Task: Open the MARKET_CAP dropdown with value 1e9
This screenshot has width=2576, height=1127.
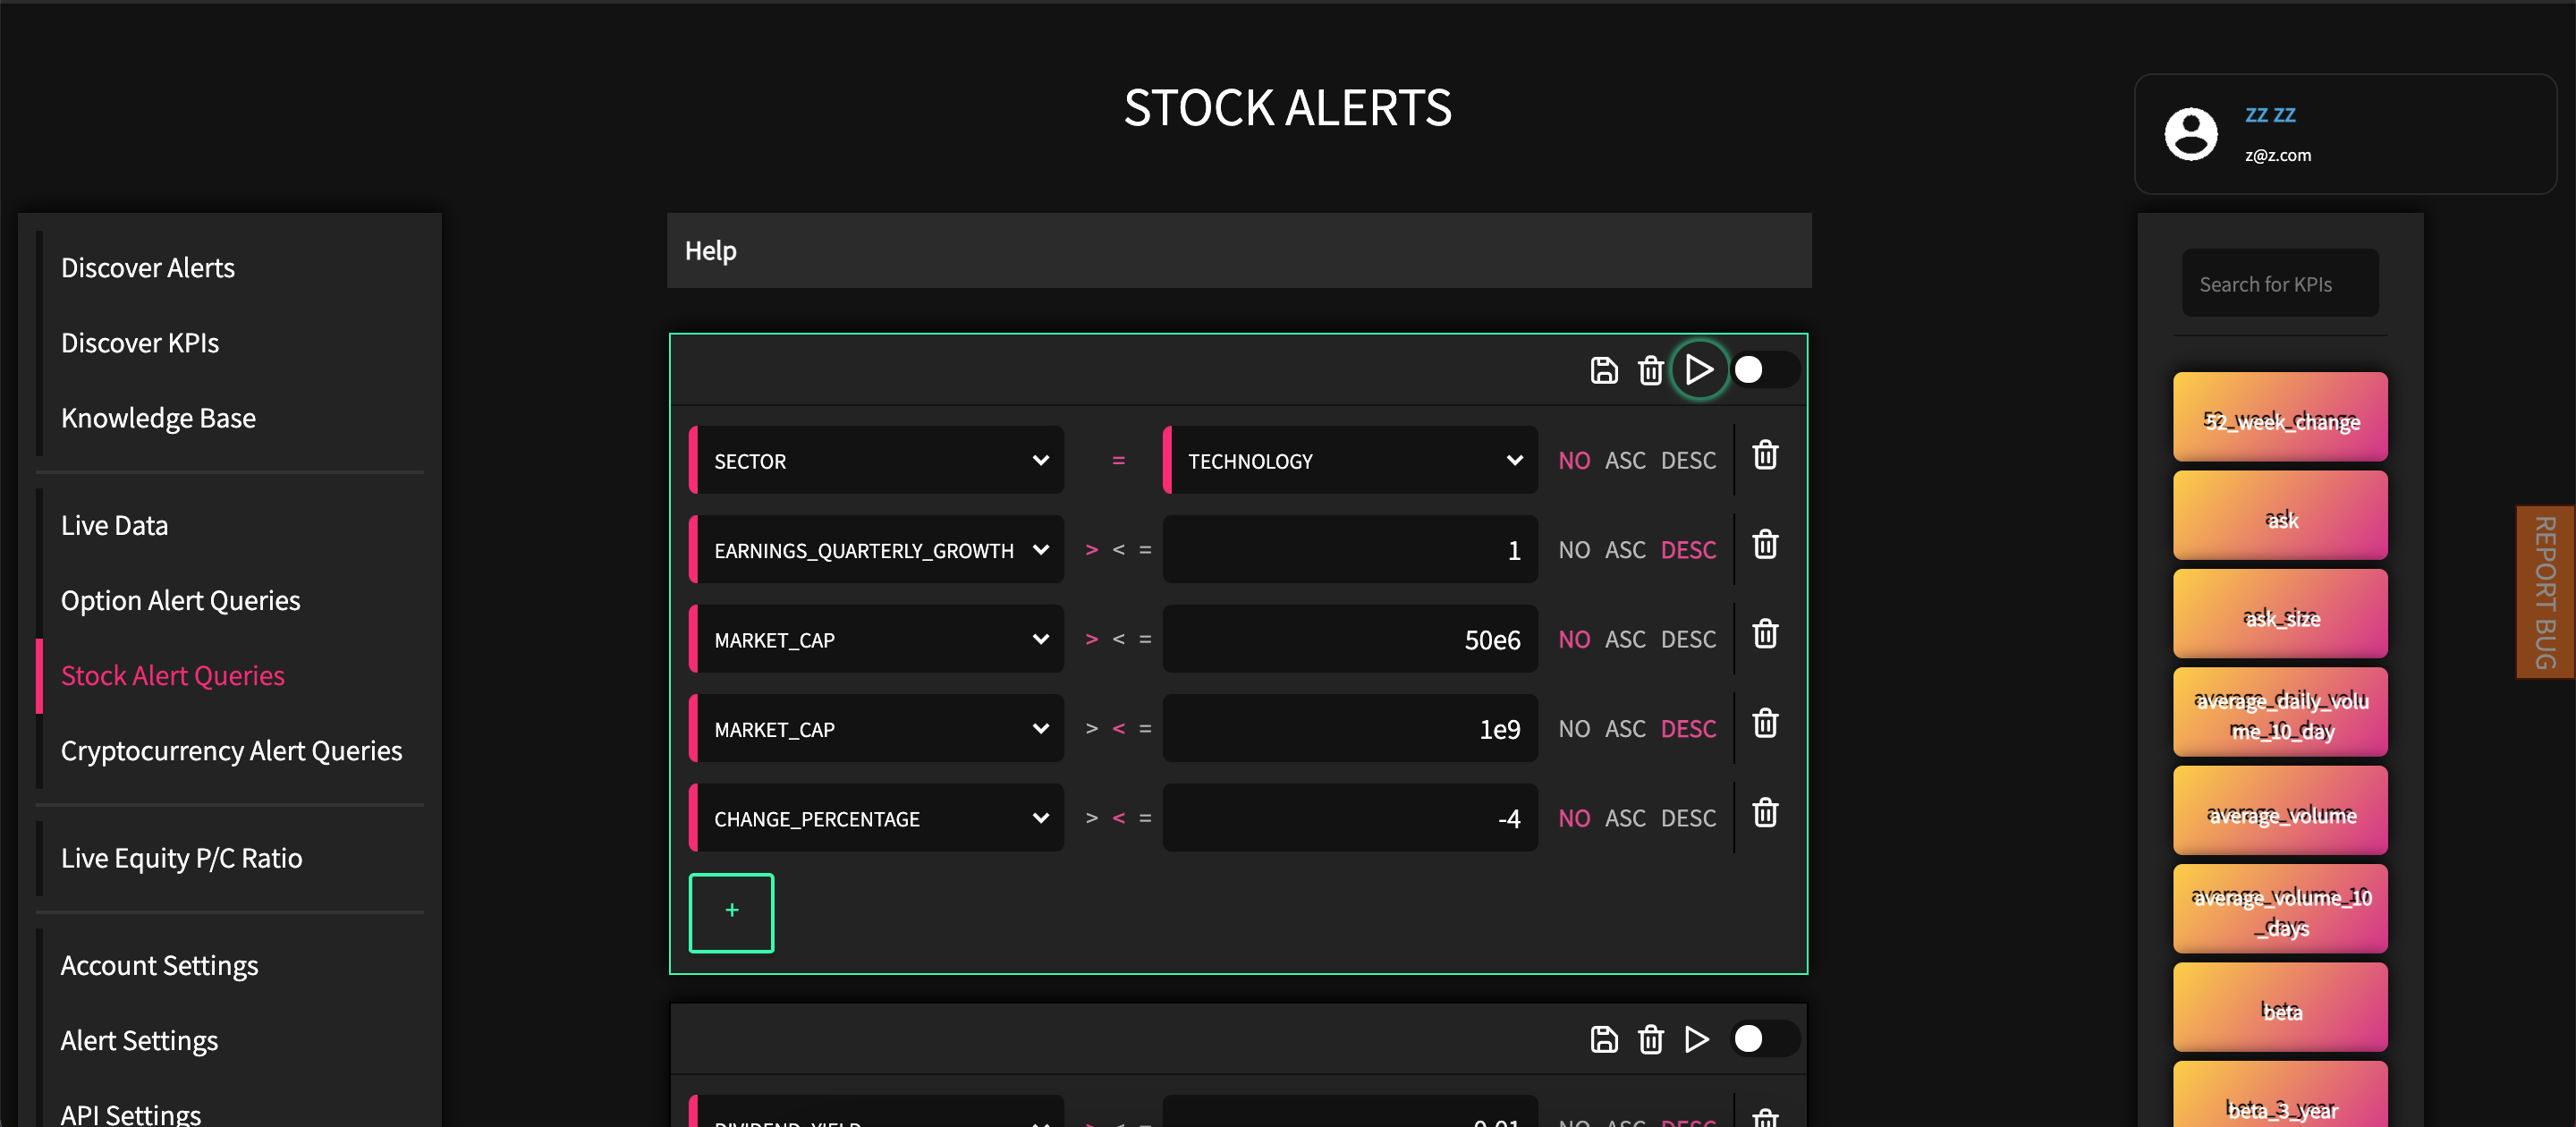Action: (877, 728)
